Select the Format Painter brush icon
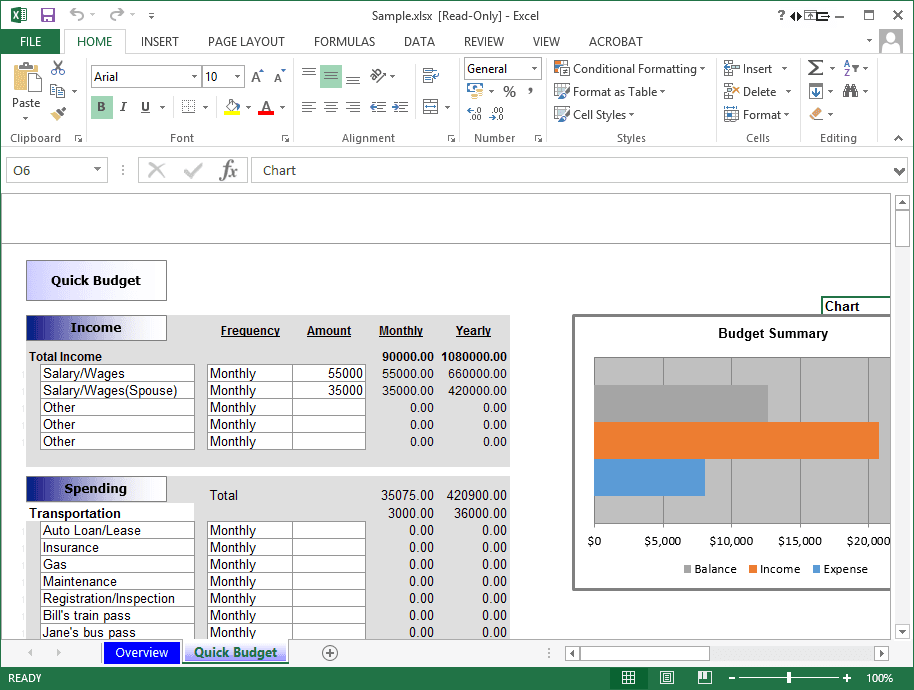 [x=58, y=114]
